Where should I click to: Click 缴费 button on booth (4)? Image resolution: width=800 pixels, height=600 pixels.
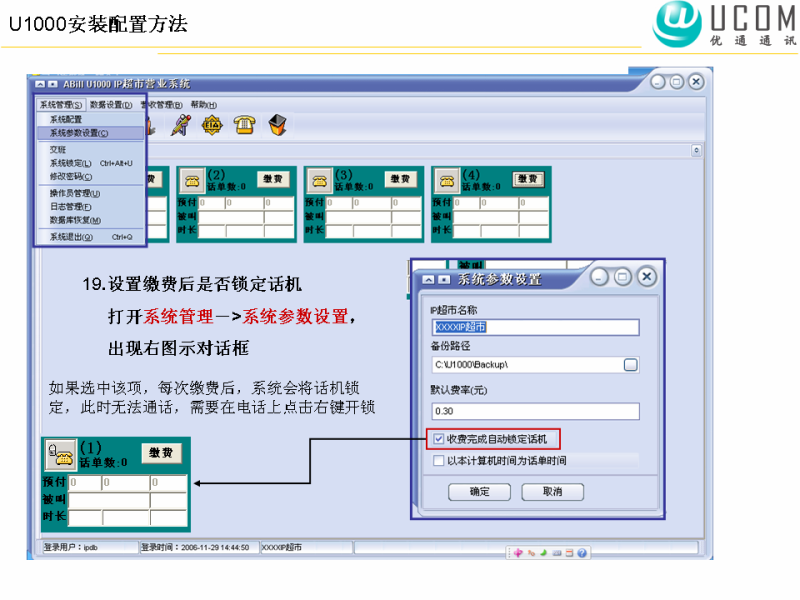[x=528, y=179]
